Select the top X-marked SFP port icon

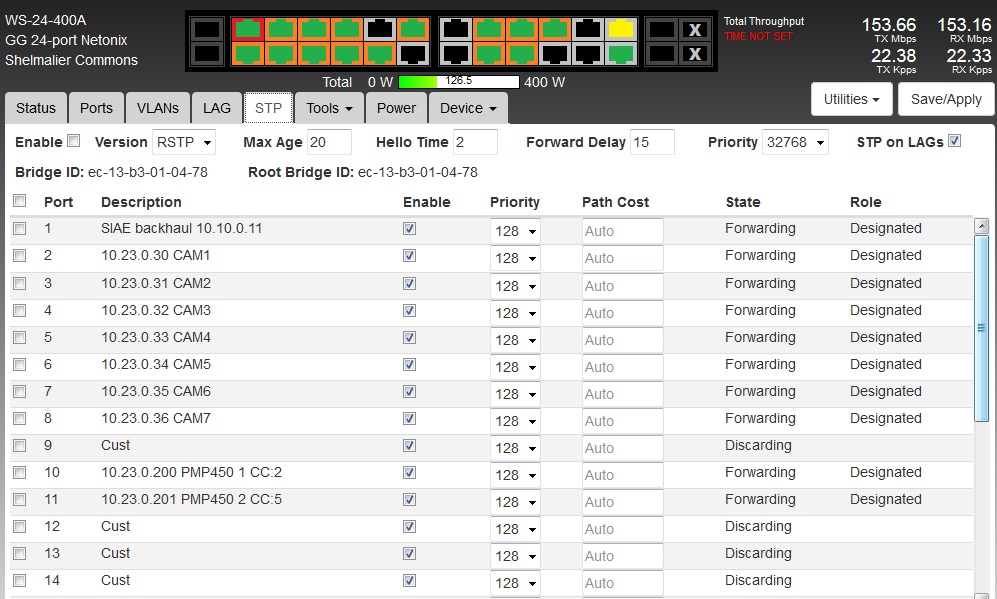coord(695,29)
